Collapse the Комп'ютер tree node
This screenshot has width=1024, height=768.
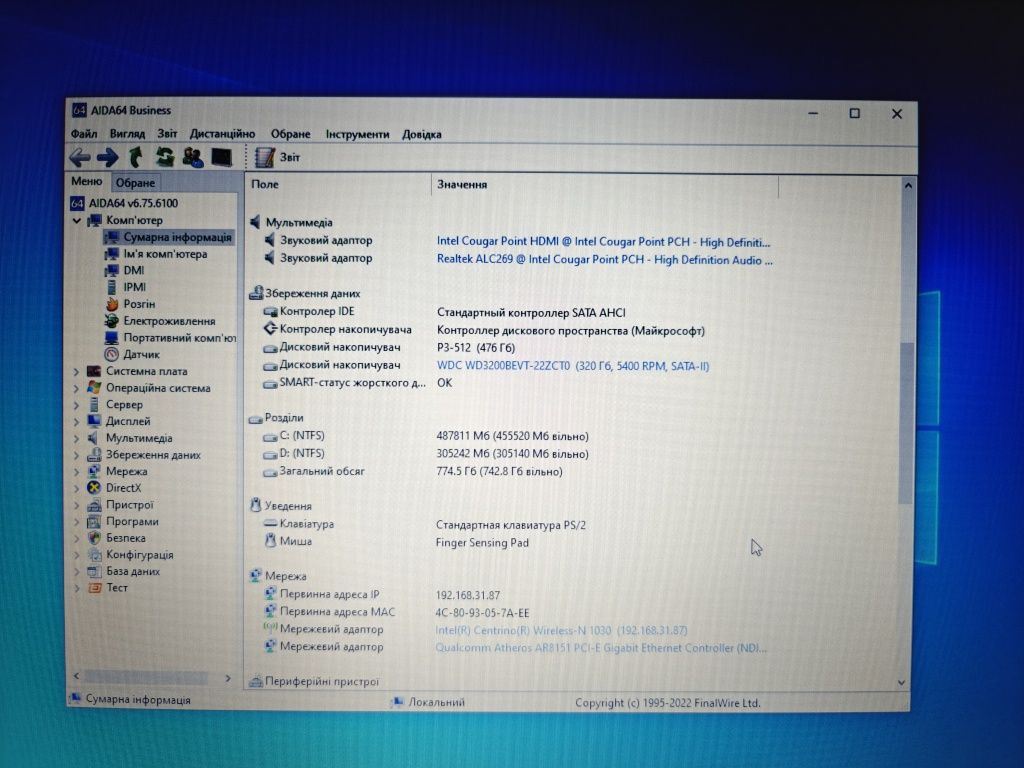[x=76, y=221]
